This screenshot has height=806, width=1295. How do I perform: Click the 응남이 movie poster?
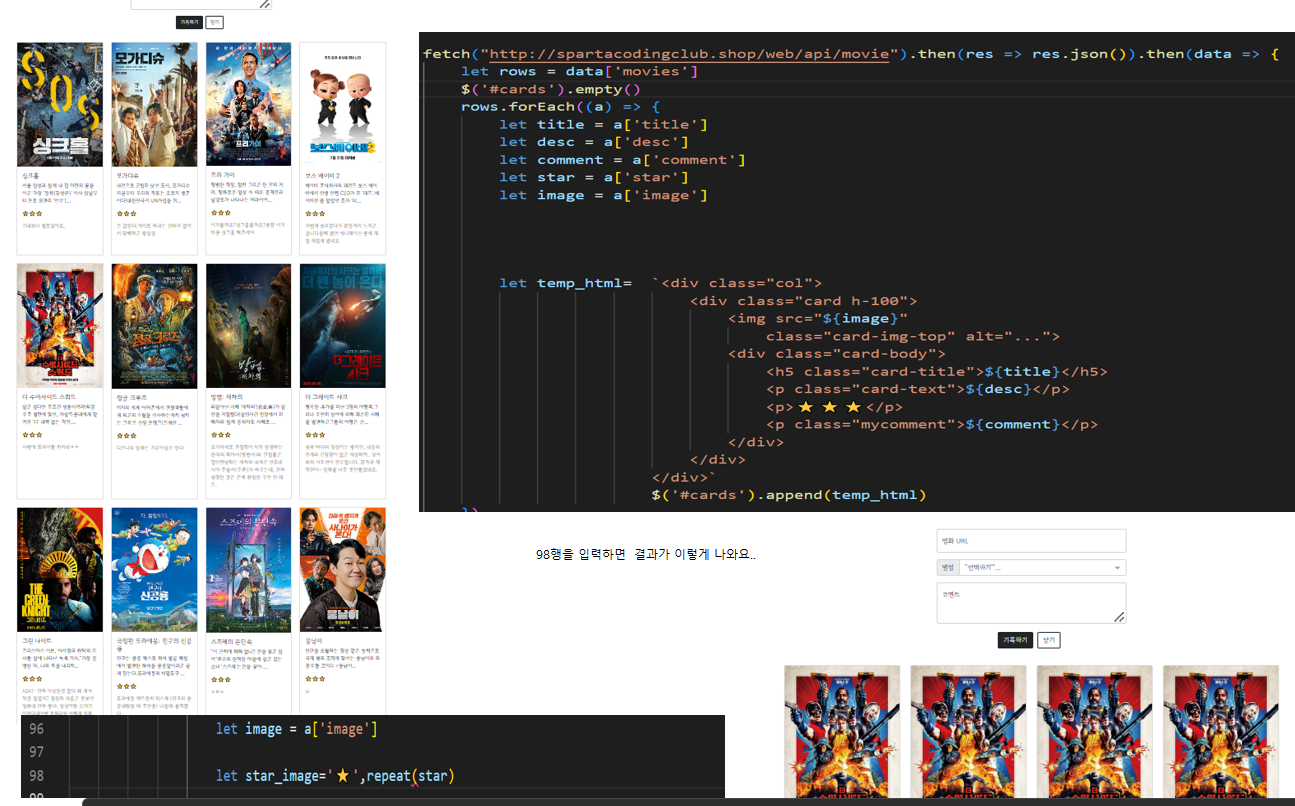click(x=343, y=570)
